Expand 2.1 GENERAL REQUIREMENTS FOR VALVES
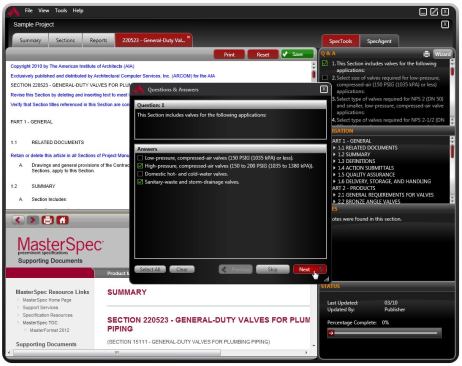Image resolution: width=462 pixels, height=366 pixels. point(334,195)
